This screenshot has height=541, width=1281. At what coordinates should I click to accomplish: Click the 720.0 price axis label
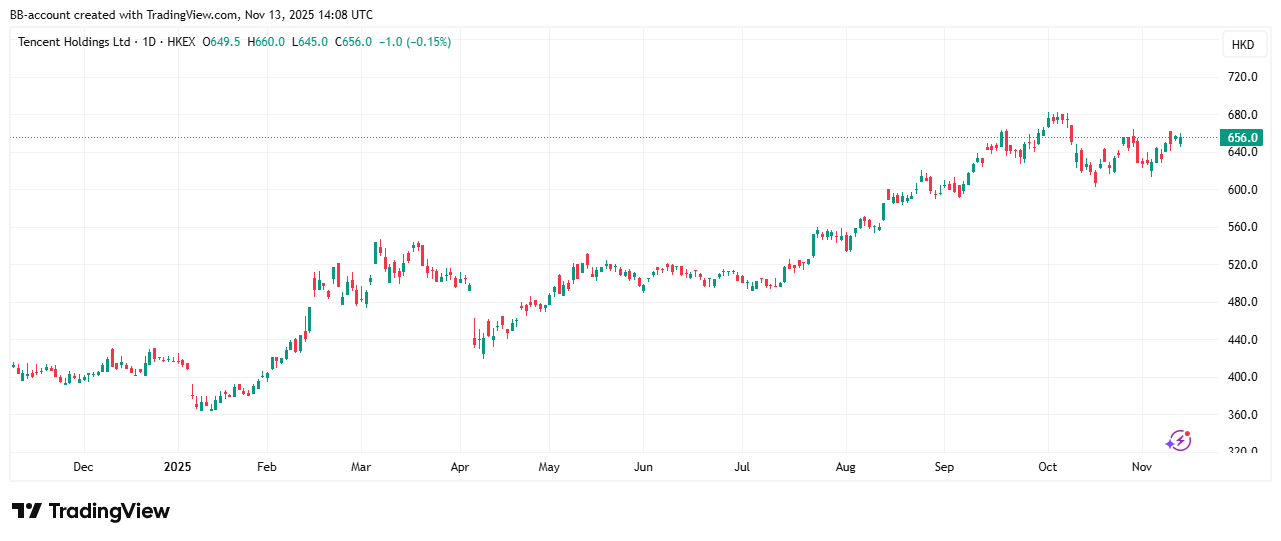point(1242,77)
